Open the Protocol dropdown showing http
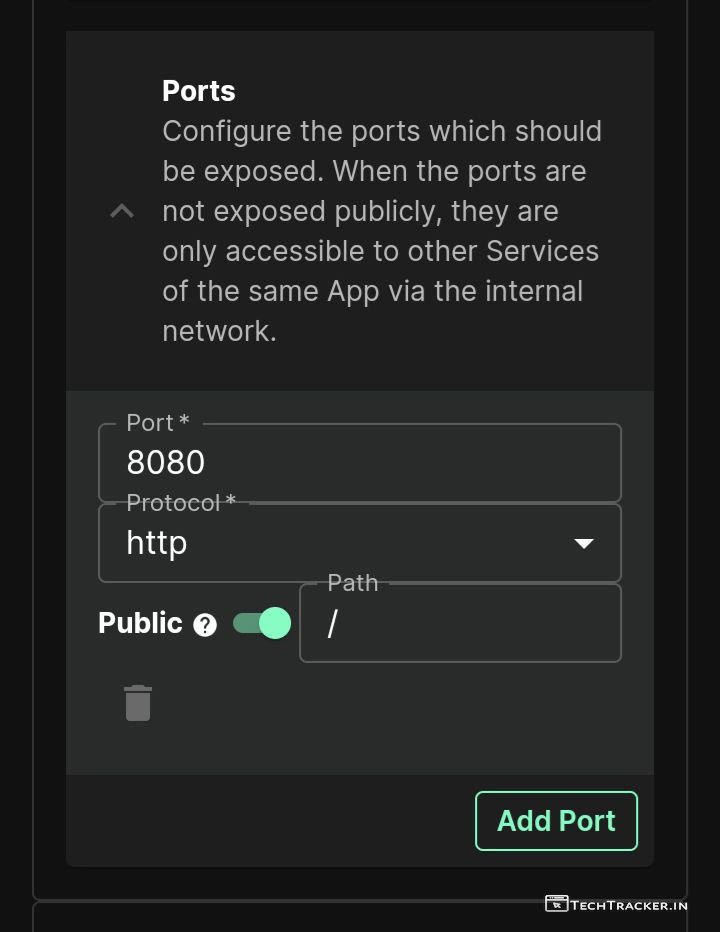 click(340, 543)
